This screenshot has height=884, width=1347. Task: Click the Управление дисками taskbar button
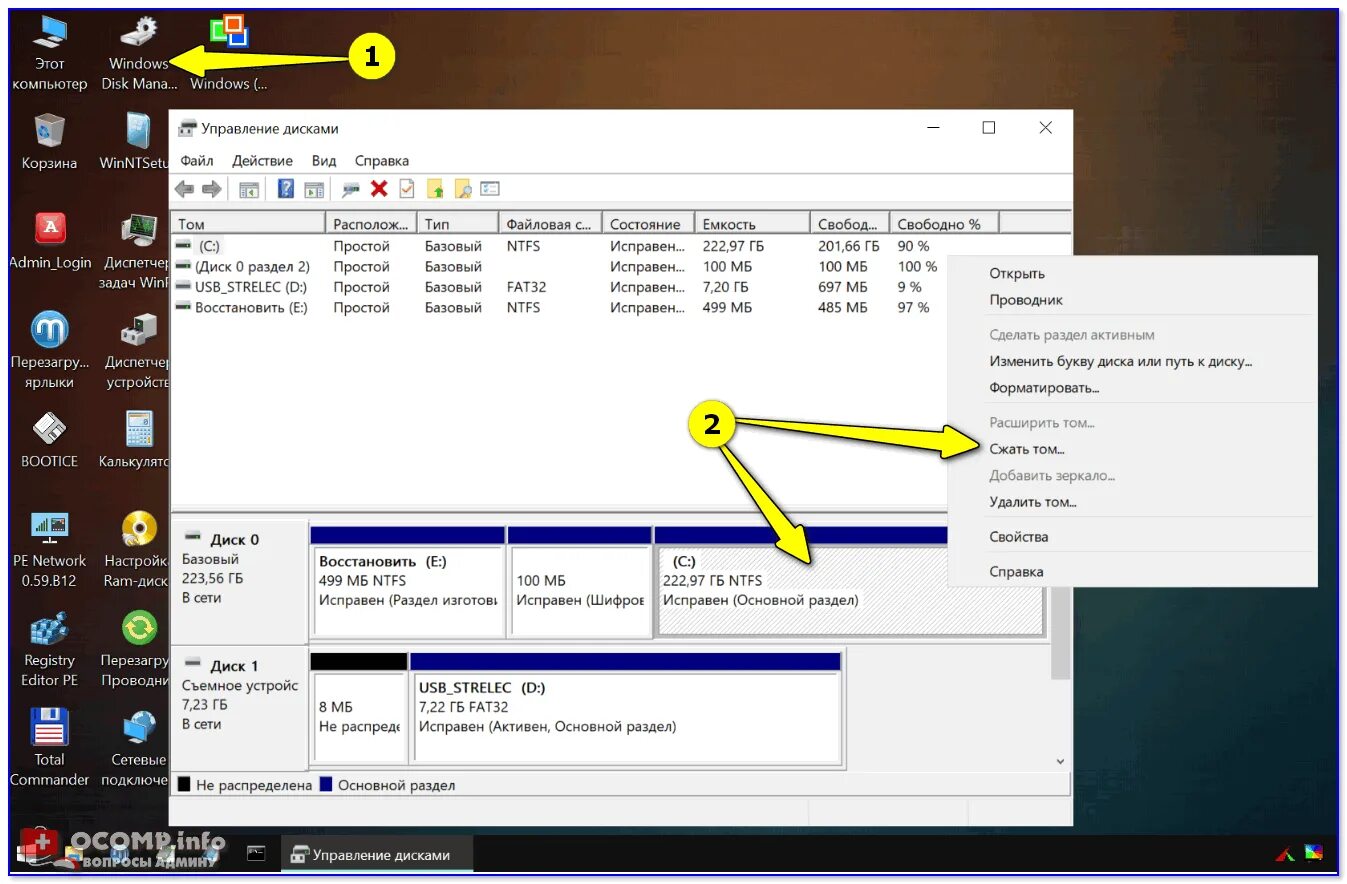pos(377,855)
